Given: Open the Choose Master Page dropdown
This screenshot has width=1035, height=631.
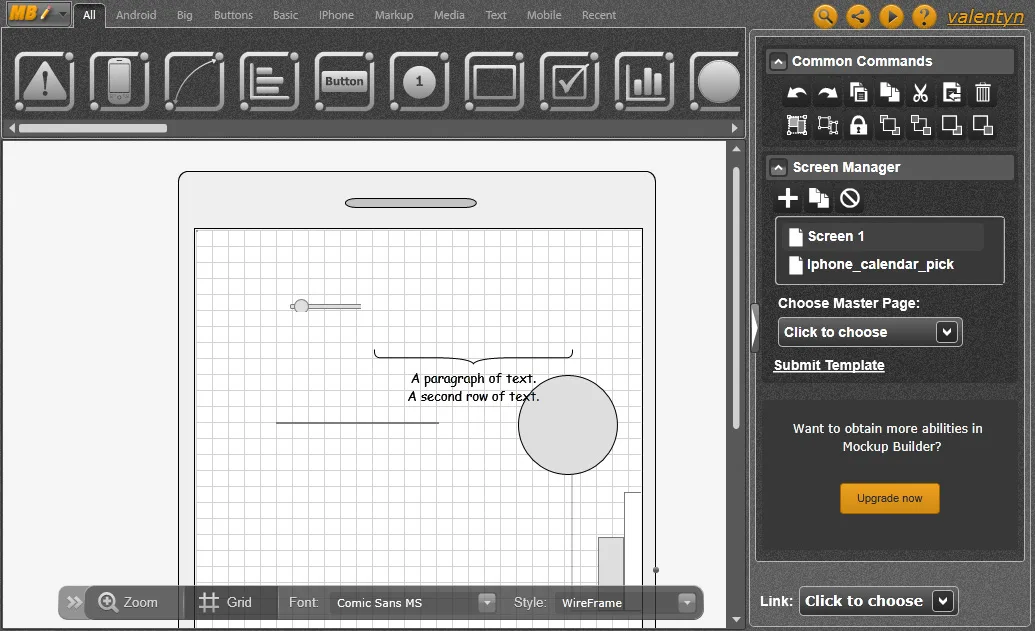Looking at the screenshot, I should click(x=870, y=332).
